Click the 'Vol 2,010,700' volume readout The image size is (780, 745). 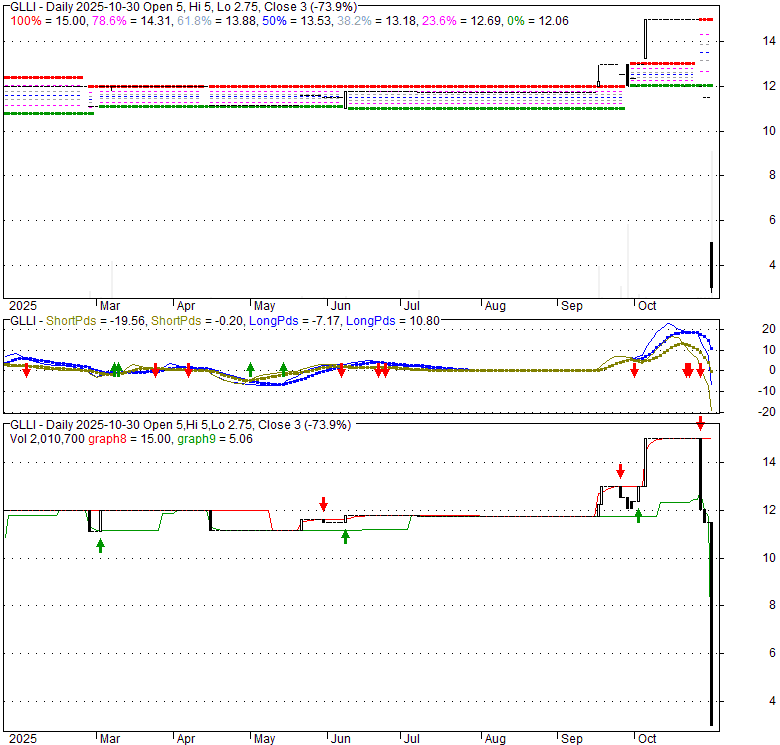47,439
